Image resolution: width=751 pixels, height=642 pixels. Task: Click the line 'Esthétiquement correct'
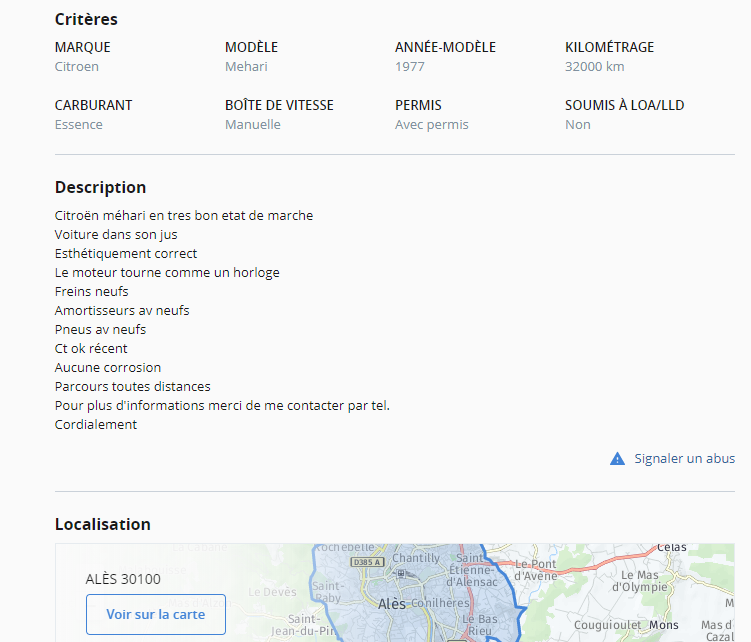(126, 253)
